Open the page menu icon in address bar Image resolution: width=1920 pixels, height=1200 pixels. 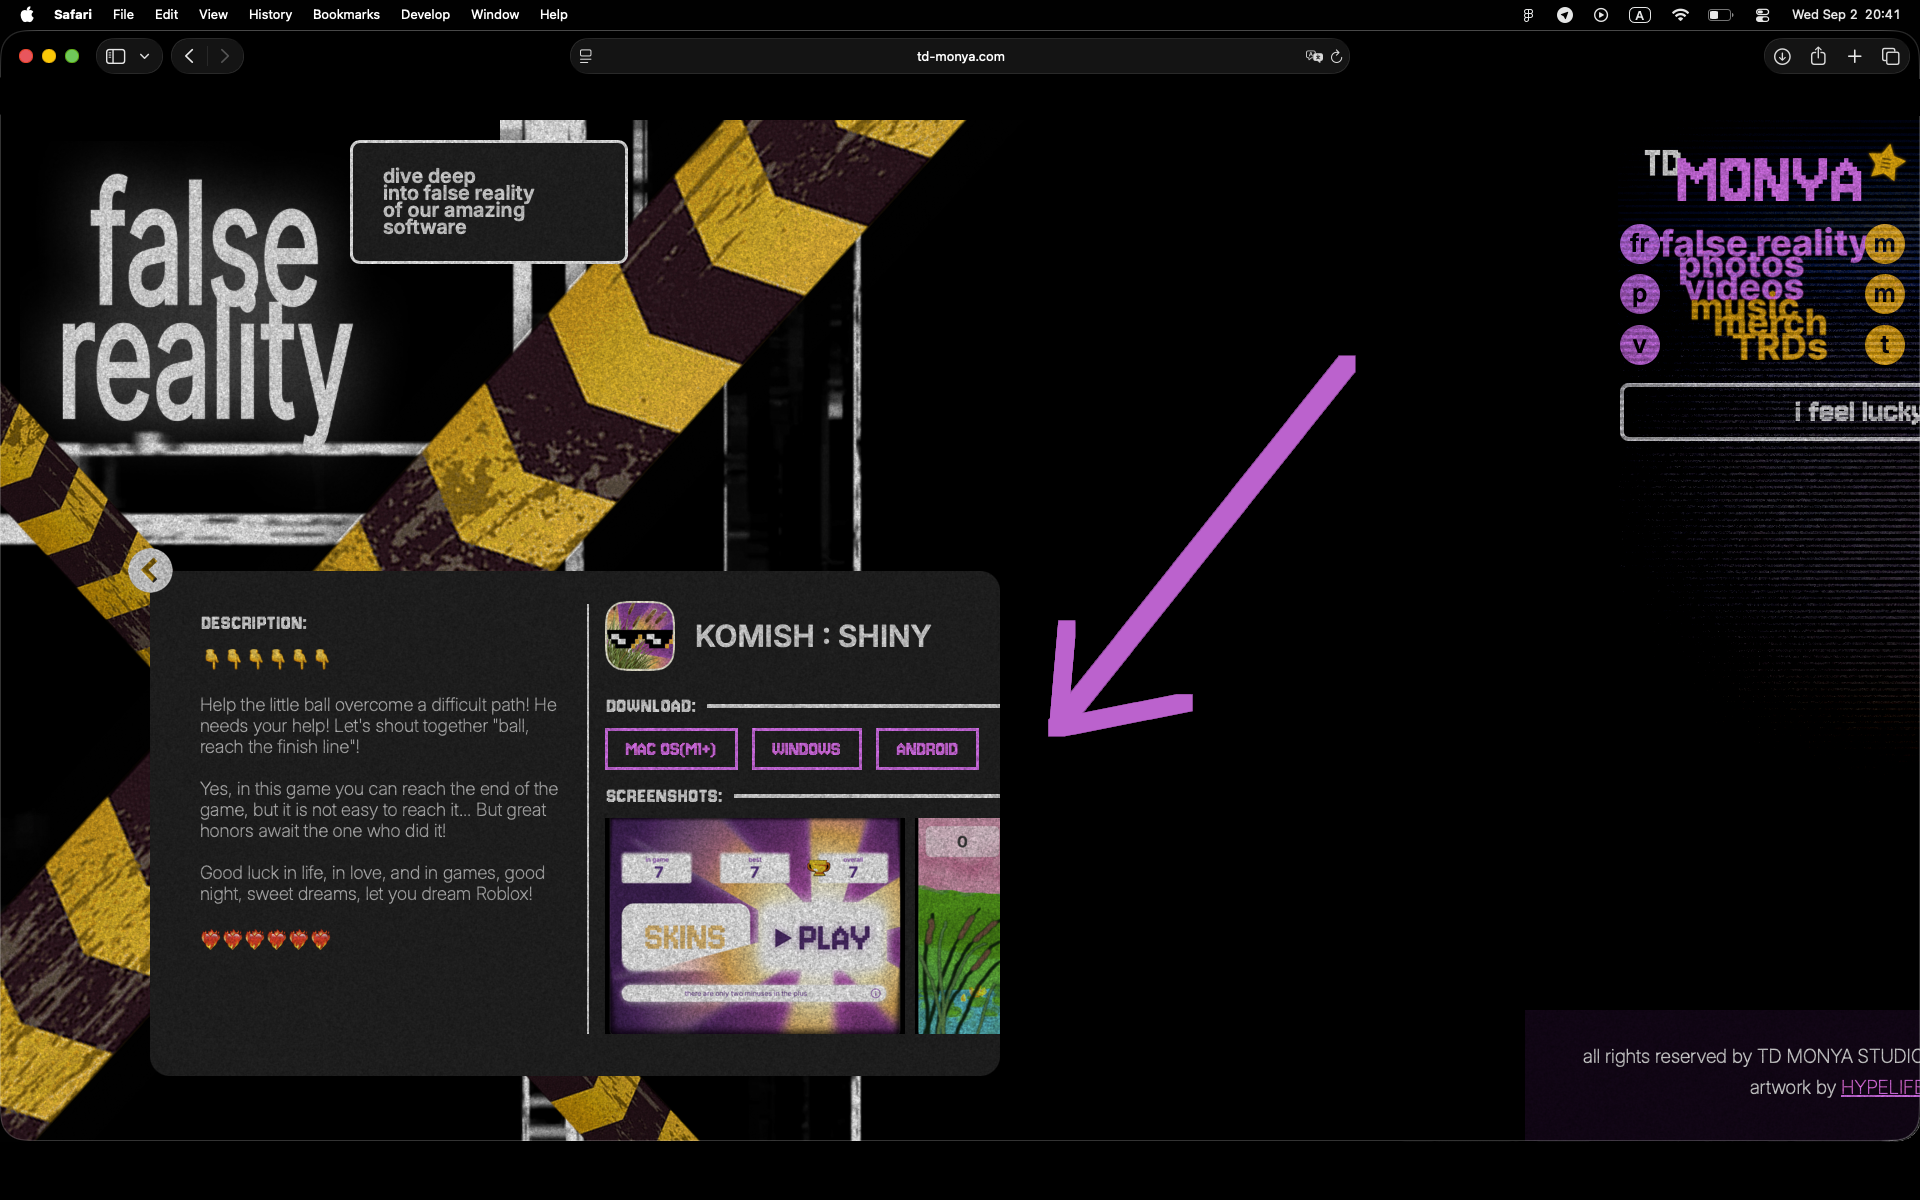(x=586, y=57)
